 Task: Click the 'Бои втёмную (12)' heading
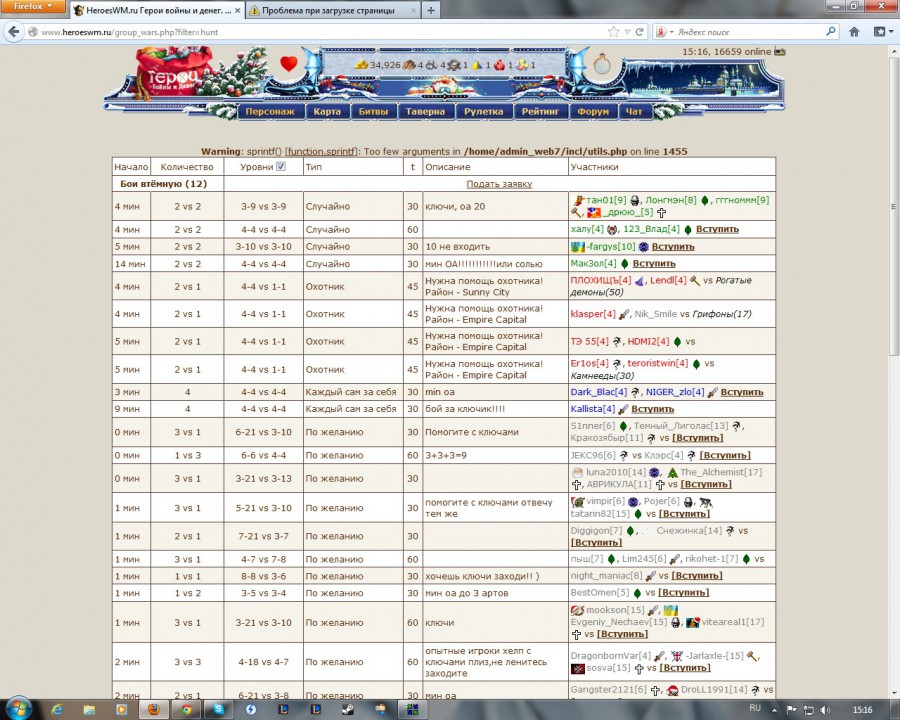pos(164,184)
